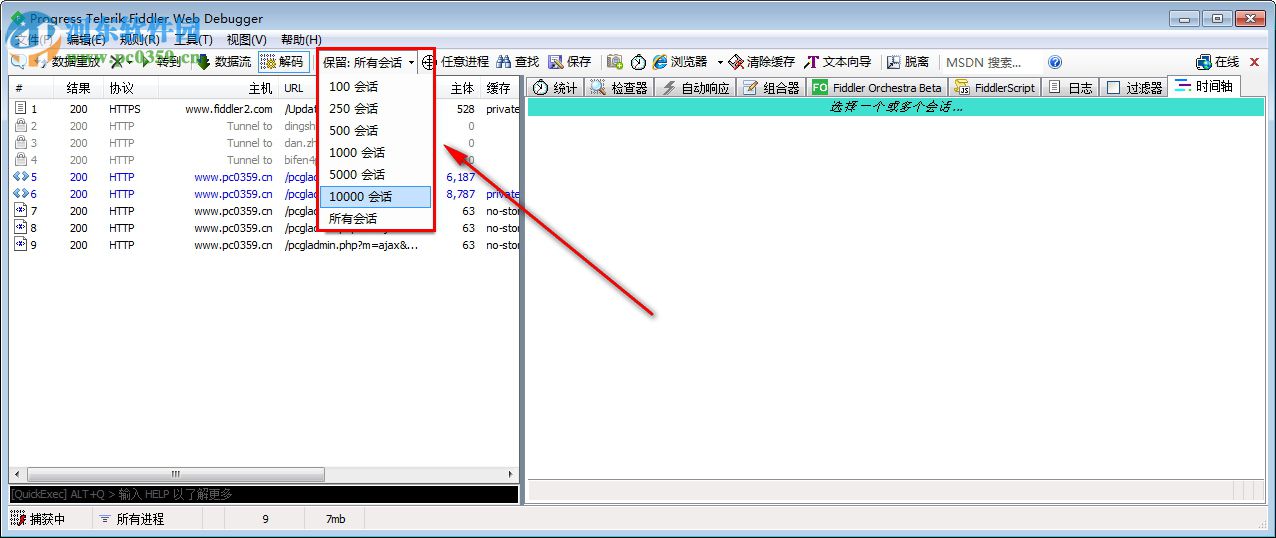Select 500 会话 option
This screenshot has width=1276, height=538.
376,131
